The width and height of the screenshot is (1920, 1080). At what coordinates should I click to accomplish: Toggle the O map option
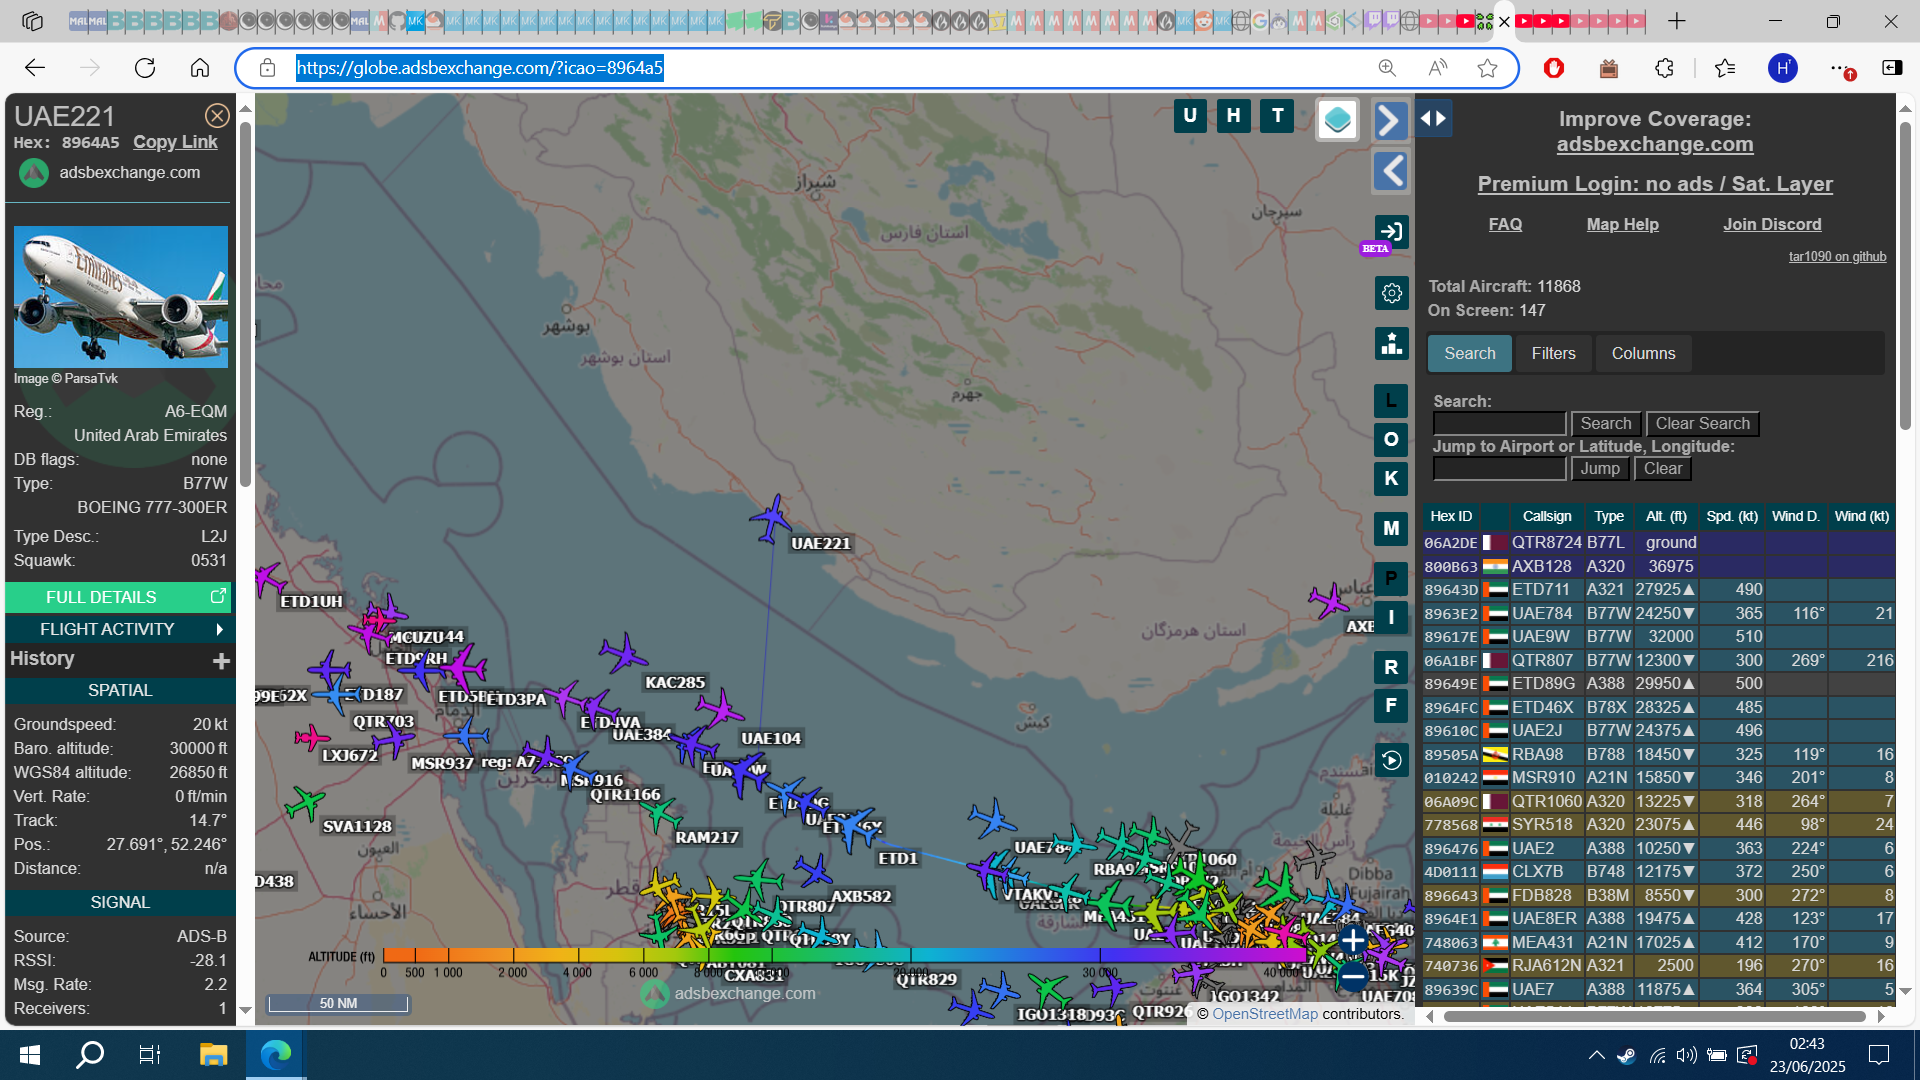coord(1391,440)
